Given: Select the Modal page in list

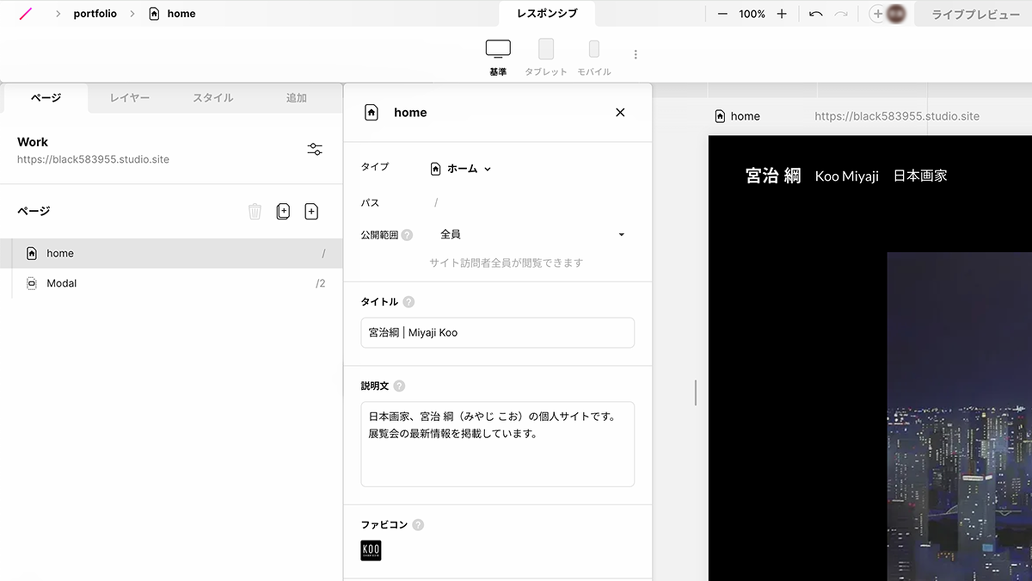Looking at the screenshot, I should click(62, 283).
